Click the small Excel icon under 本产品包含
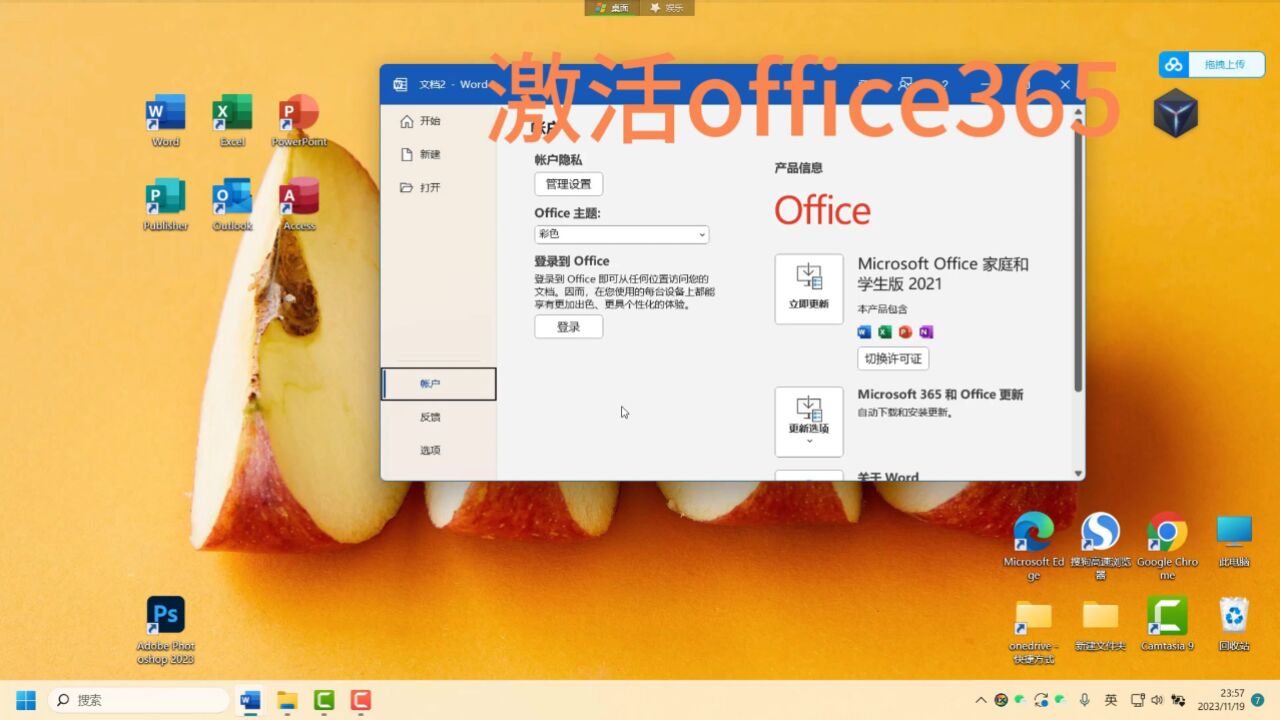 pyautogui.click(x=885, y=332)
